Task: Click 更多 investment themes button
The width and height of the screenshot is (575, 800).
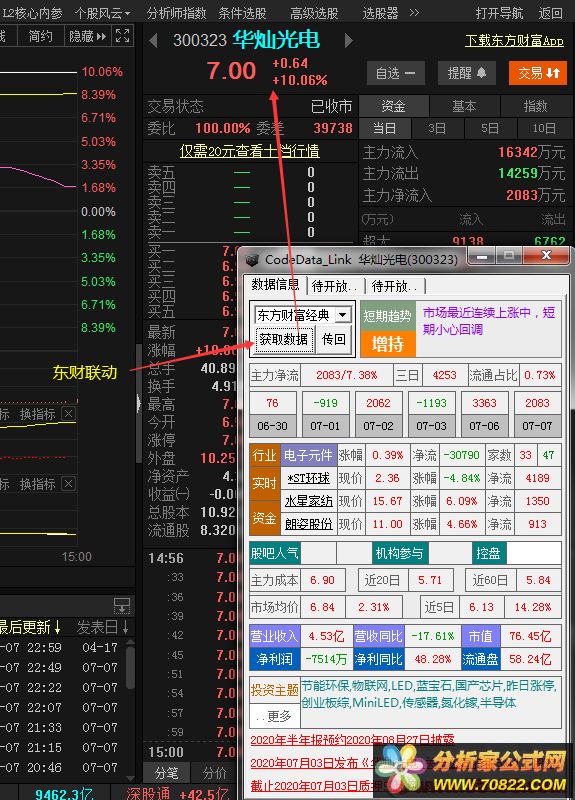Action: tap(274, 716)
